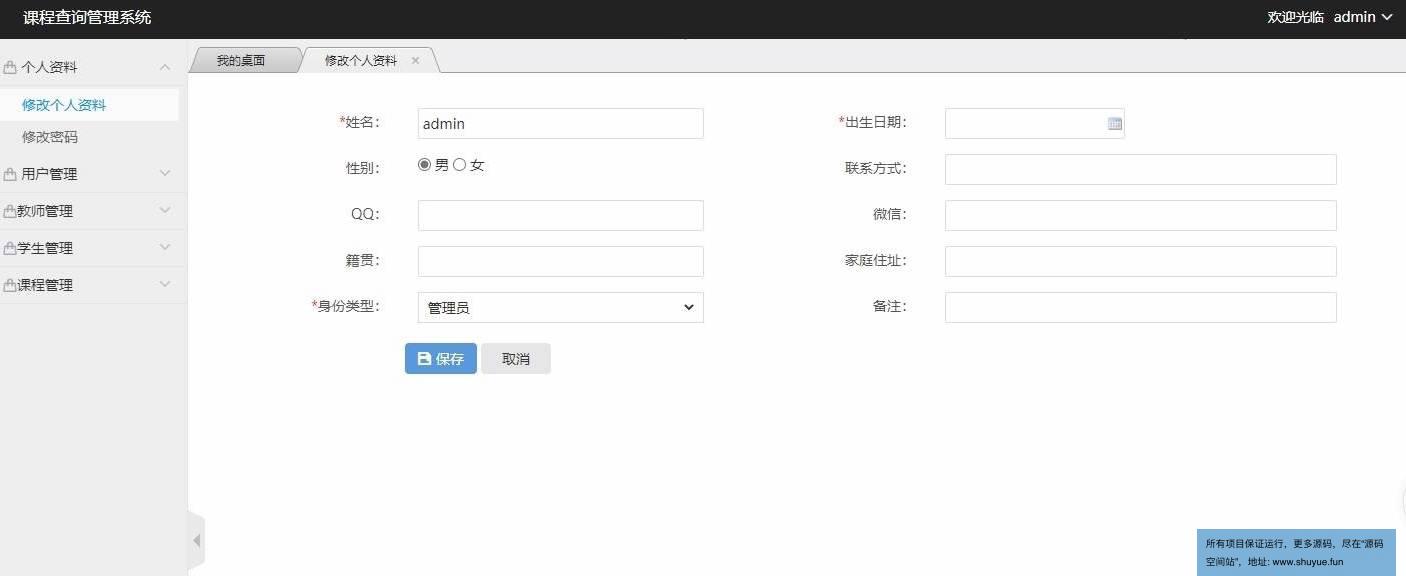Select the 男 gender radio button
The width and height of the screenshot is (1406, 576).
[424, 165]
